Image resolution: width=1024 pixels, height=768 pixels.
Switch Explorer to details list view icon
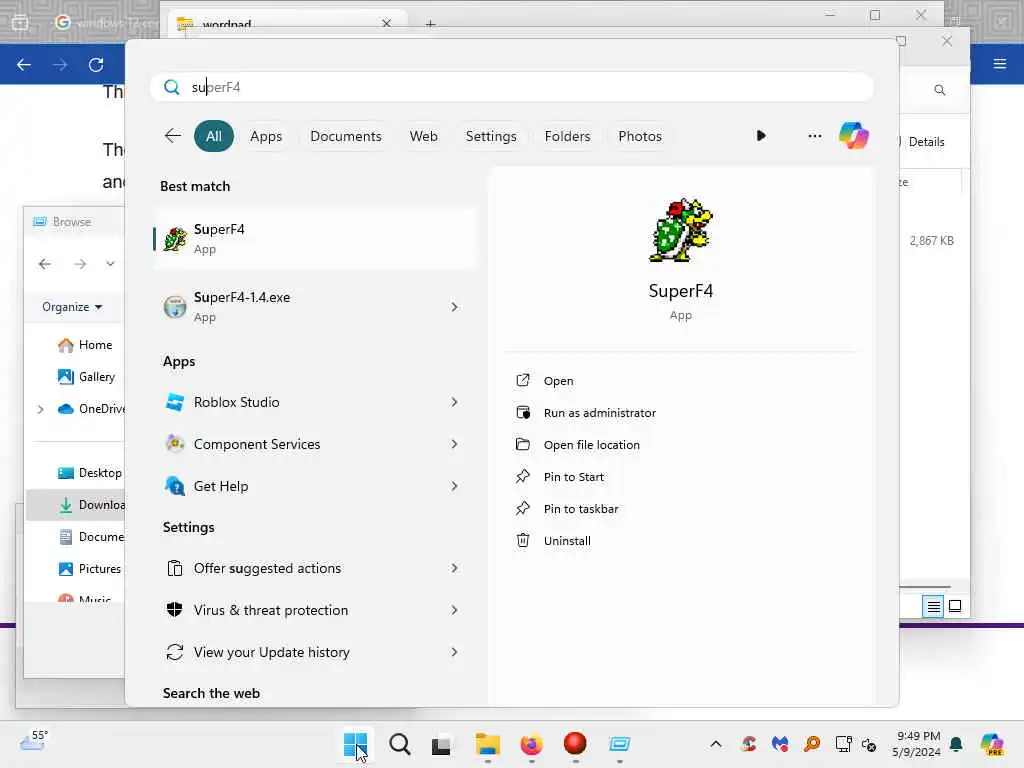click(x=933, y=607)
